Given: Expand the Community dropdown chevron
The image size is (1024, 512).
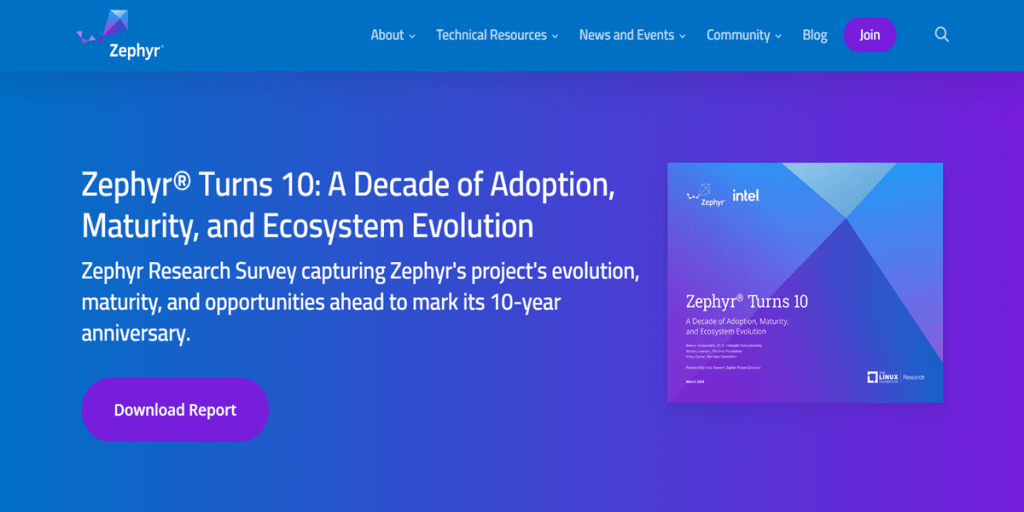Looking at the screenshot, I should click(778, 37).
